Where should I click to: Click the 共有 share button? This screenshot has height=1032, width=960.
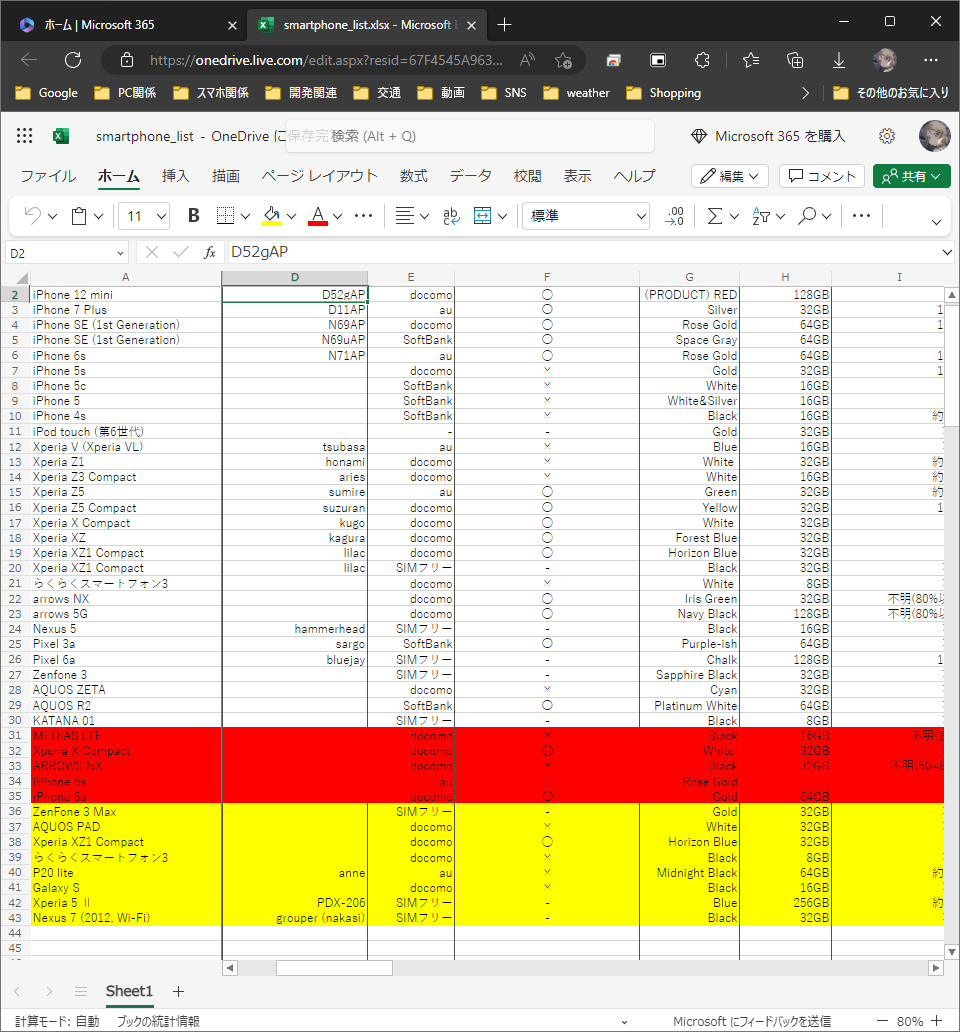(911, 176)
